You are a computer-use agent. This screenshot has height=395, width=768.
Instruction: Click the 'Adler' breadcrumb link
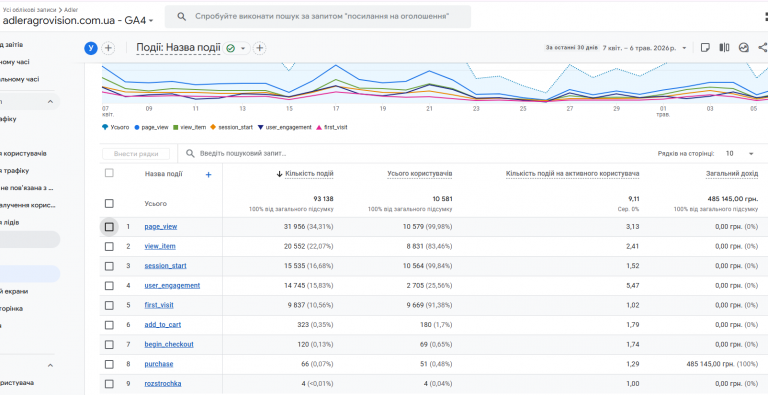pyautogui.click(x=71, y=10)
